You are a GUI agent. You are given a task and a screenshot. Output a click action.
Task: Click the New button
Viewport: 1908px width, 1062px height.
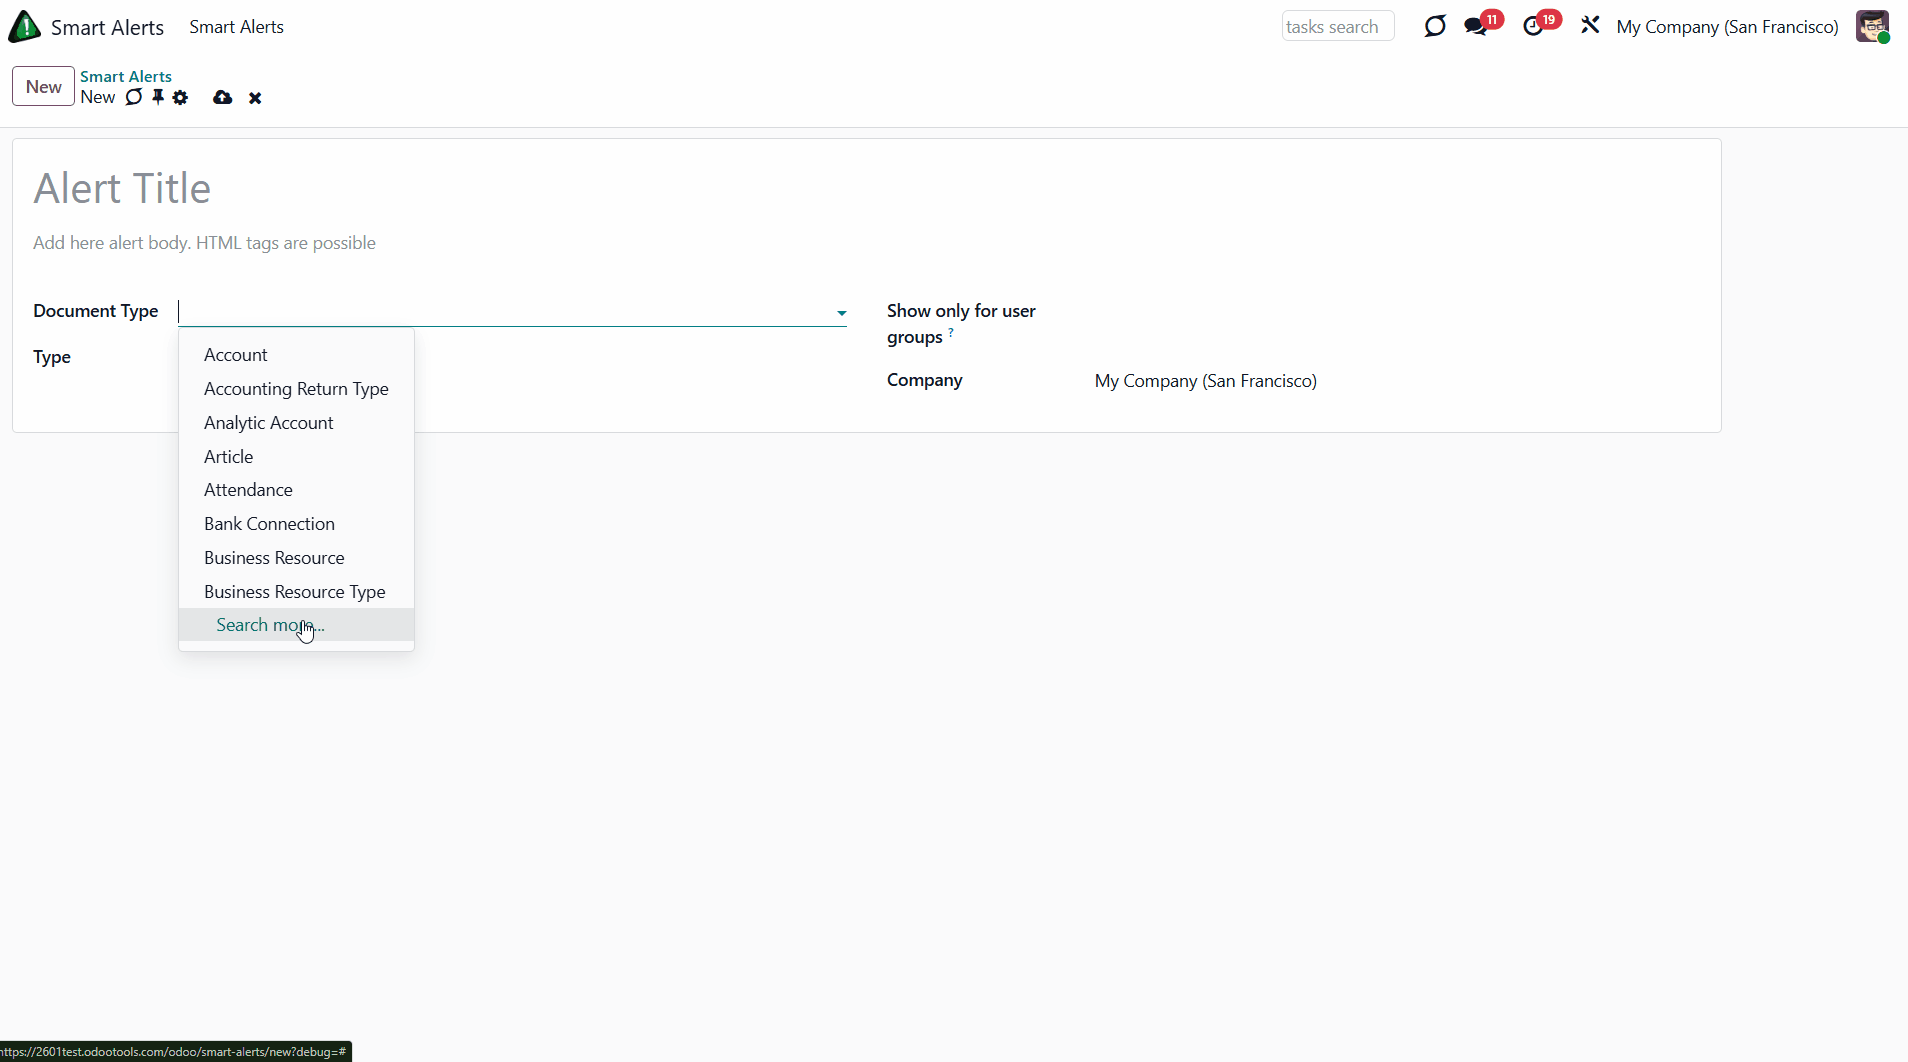43,87
